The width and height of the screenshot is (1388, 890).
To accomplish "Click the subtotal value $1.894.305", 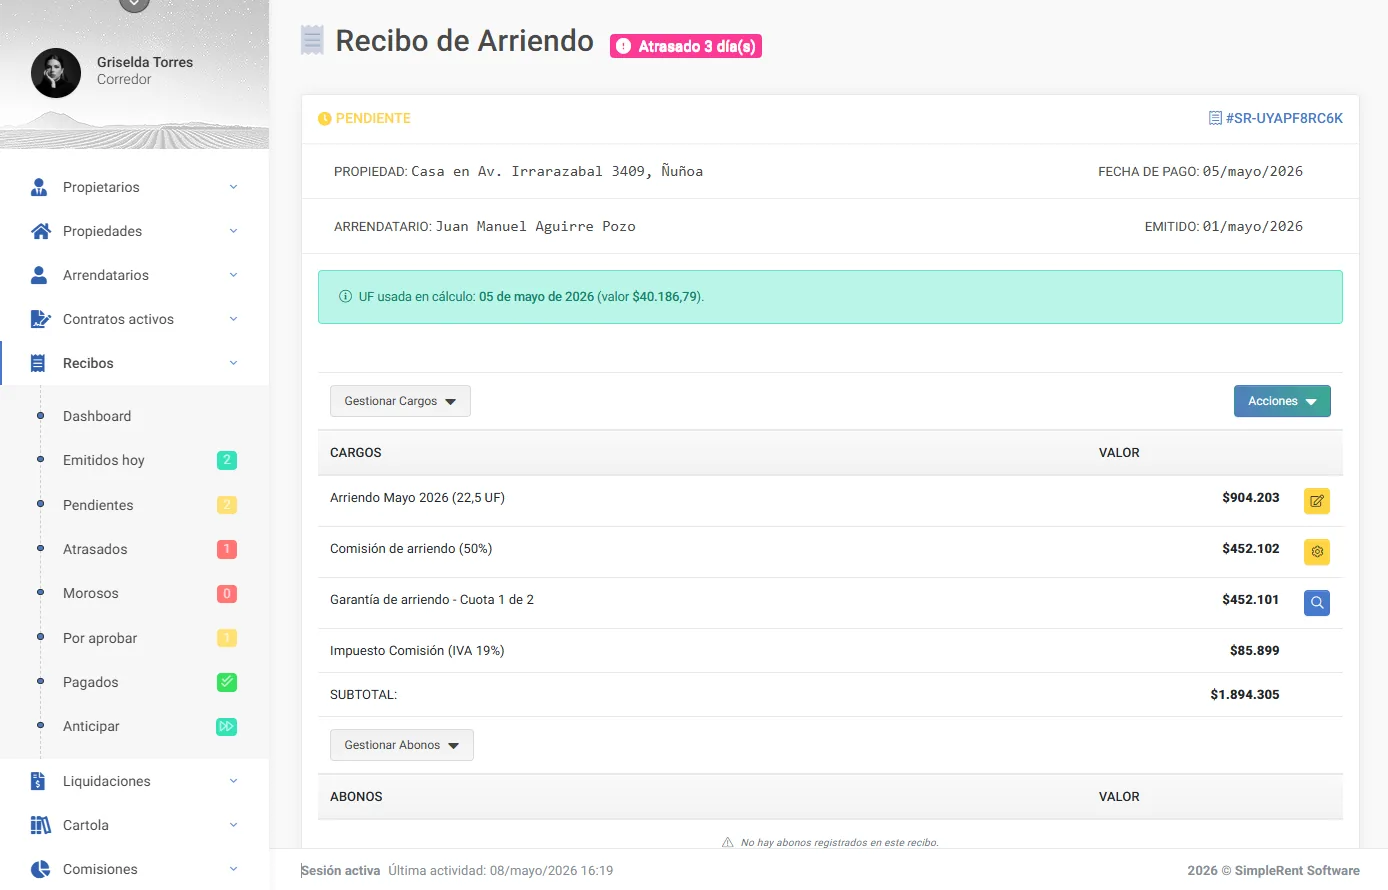I will [x=1245, y=694].
